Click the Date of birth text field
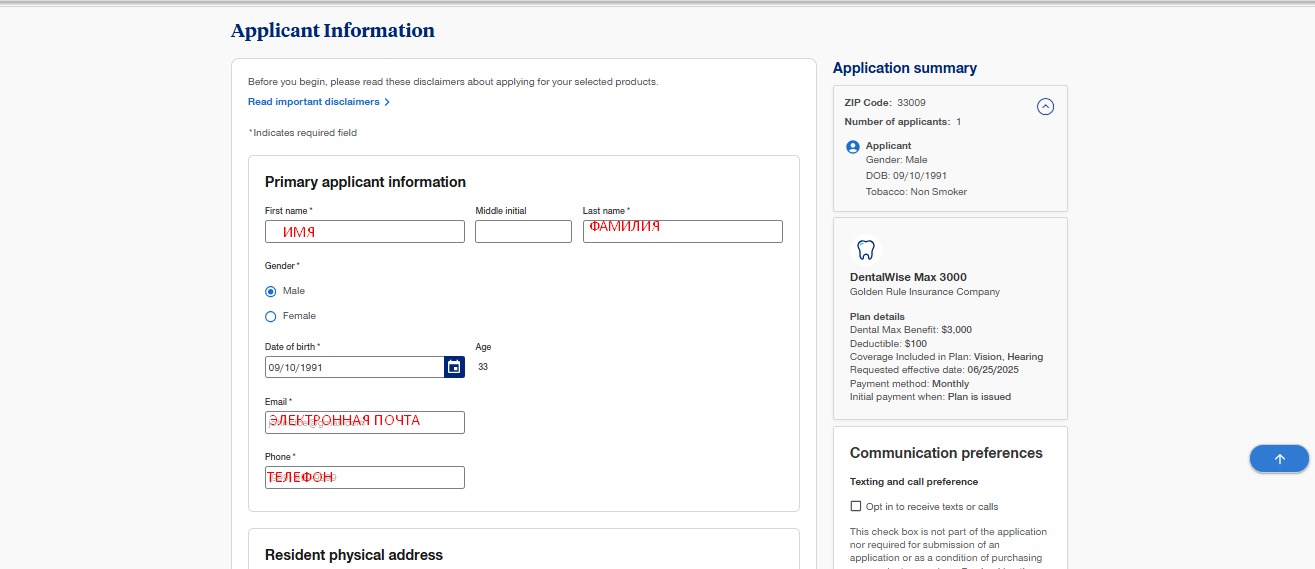The width and height of the screenshot is (1315, 569). click(x=354, y=367)
